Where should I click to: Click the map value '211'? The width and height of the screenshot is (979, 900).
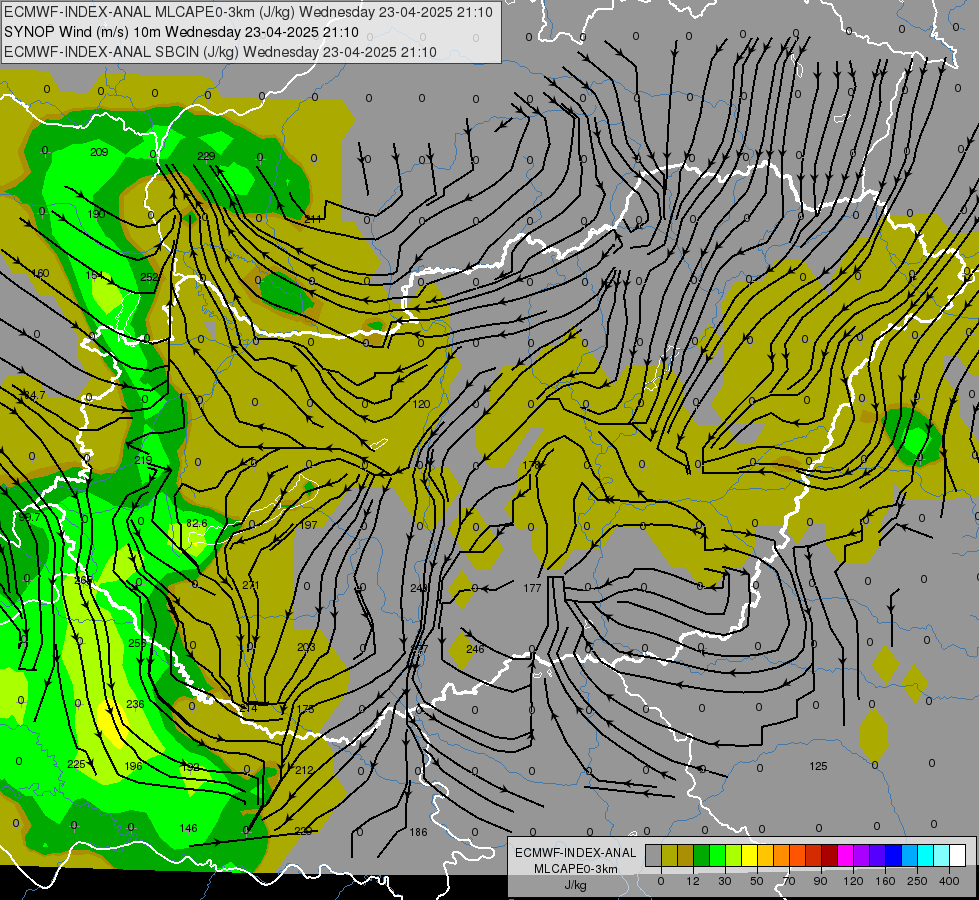coord(313,219)
